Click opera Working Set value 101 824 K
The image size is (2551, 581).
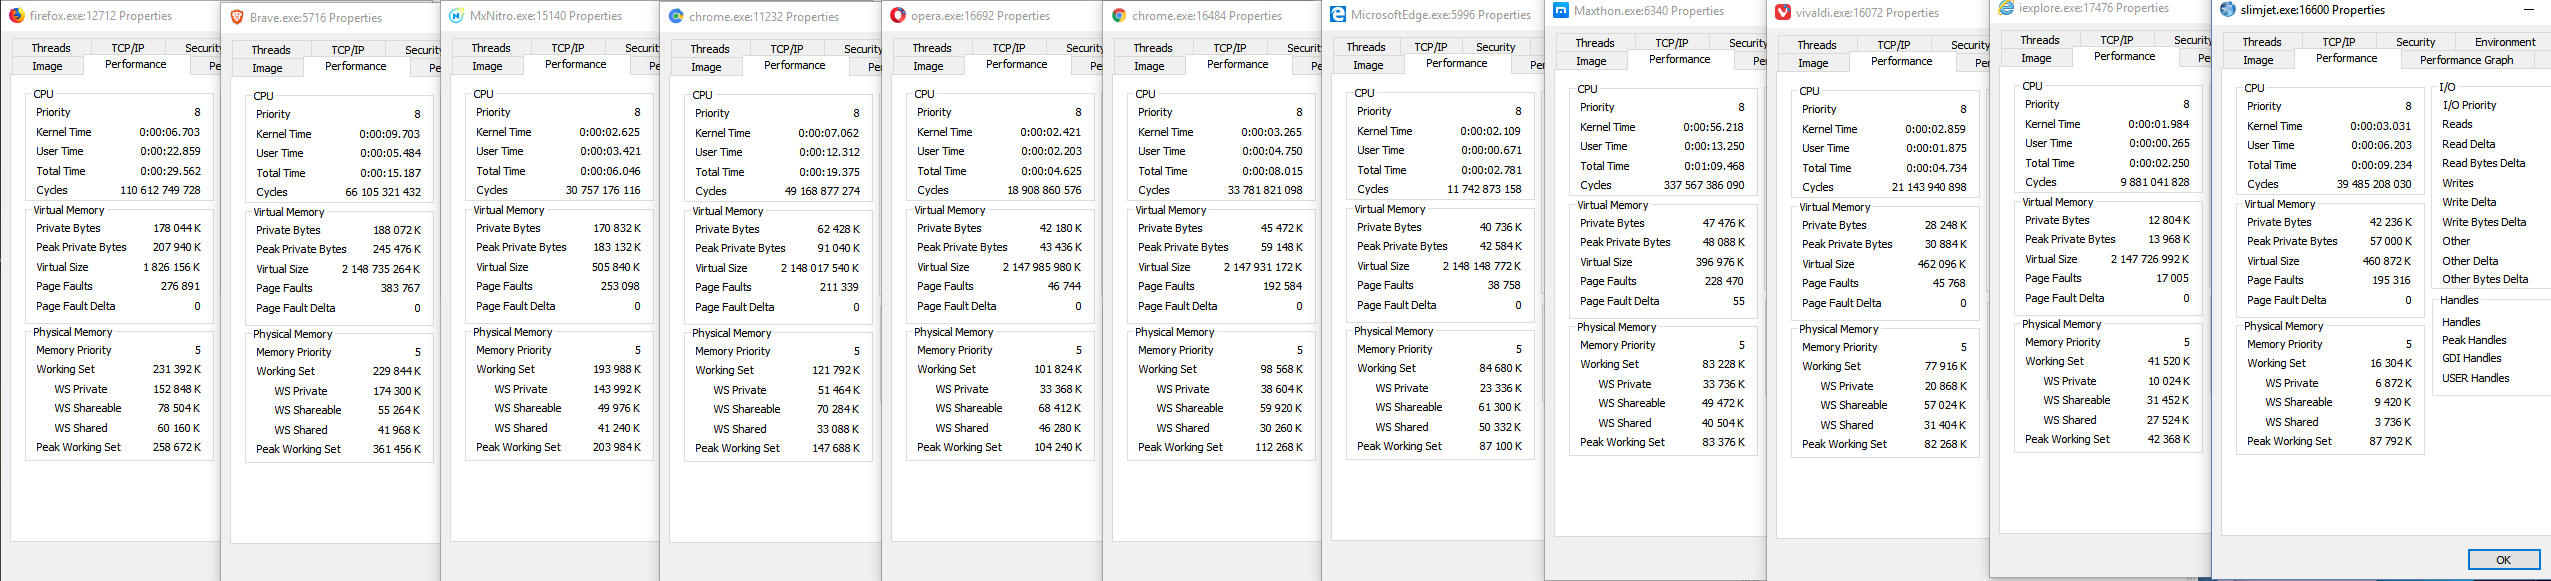tap(1058, 369)
